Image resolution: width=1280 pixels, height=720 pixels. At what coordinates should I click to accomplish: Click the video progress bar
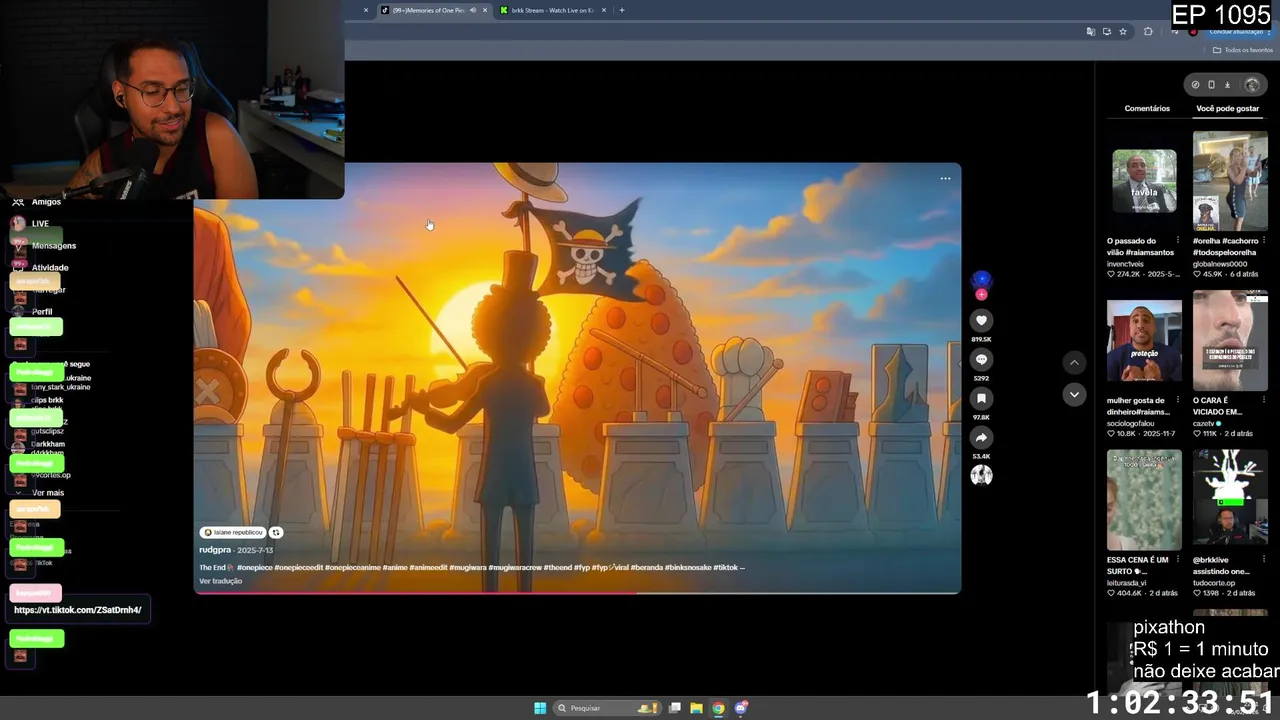577,593
